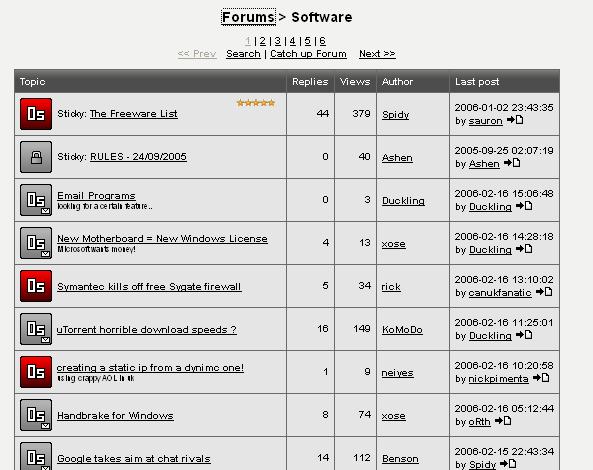The image size is (593, 470).
Task: Go to Next page link
Action: click(377, 54)
